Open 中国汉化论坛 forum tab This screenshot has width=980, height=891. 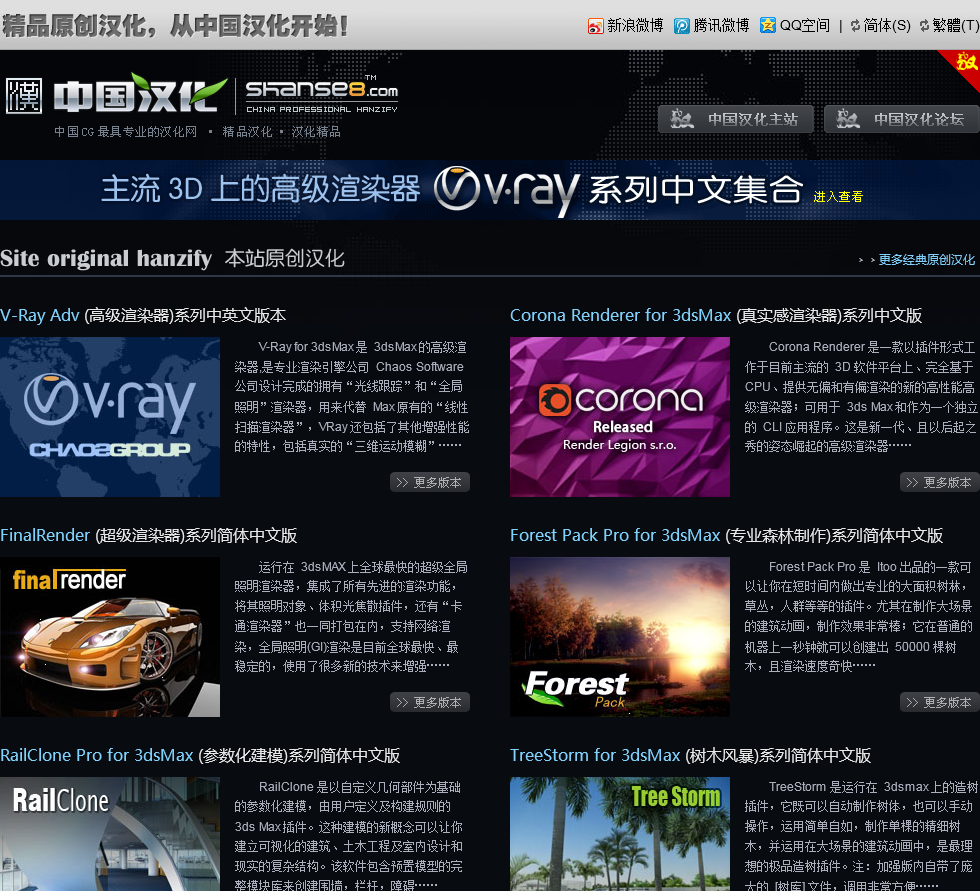click(x=902, y=119)
